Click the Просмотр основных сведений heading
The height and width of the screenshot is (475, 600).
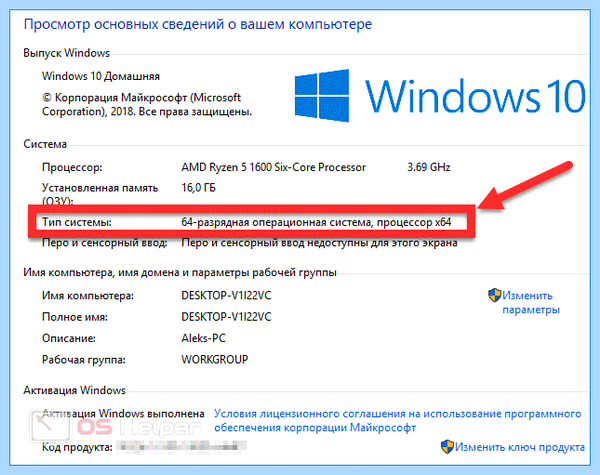(198, 24)
